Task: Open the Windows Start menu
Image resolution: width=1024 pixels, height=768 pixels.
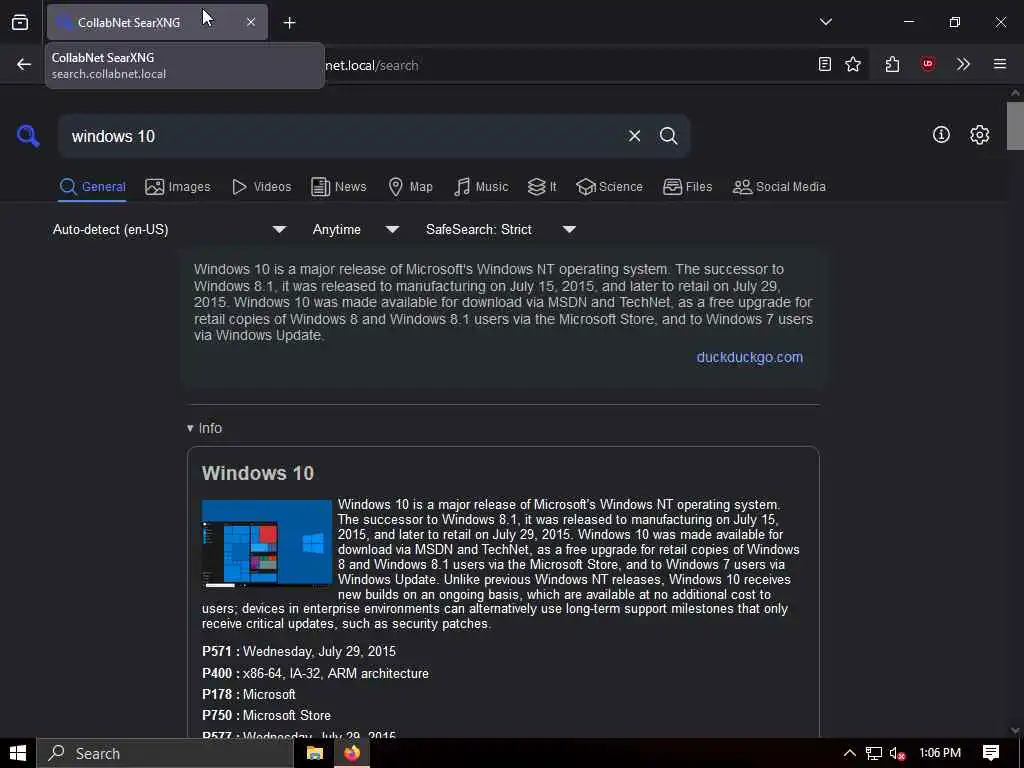Action: pos(18,753)
